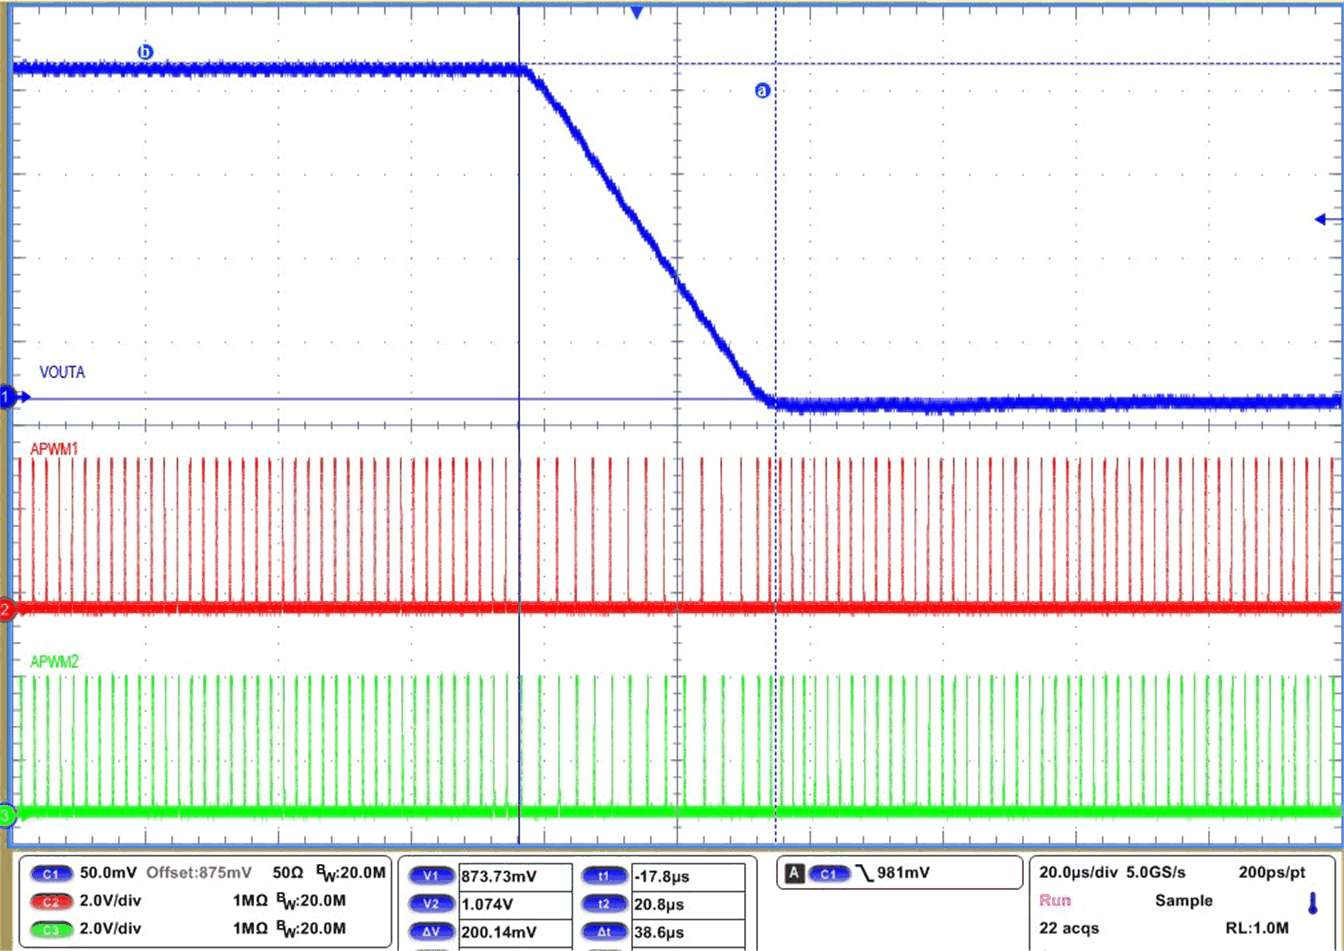Click the 1MΩ impedance readout for C3
The width and height of the screenshot is (1344, 951).
click(249, 929)
